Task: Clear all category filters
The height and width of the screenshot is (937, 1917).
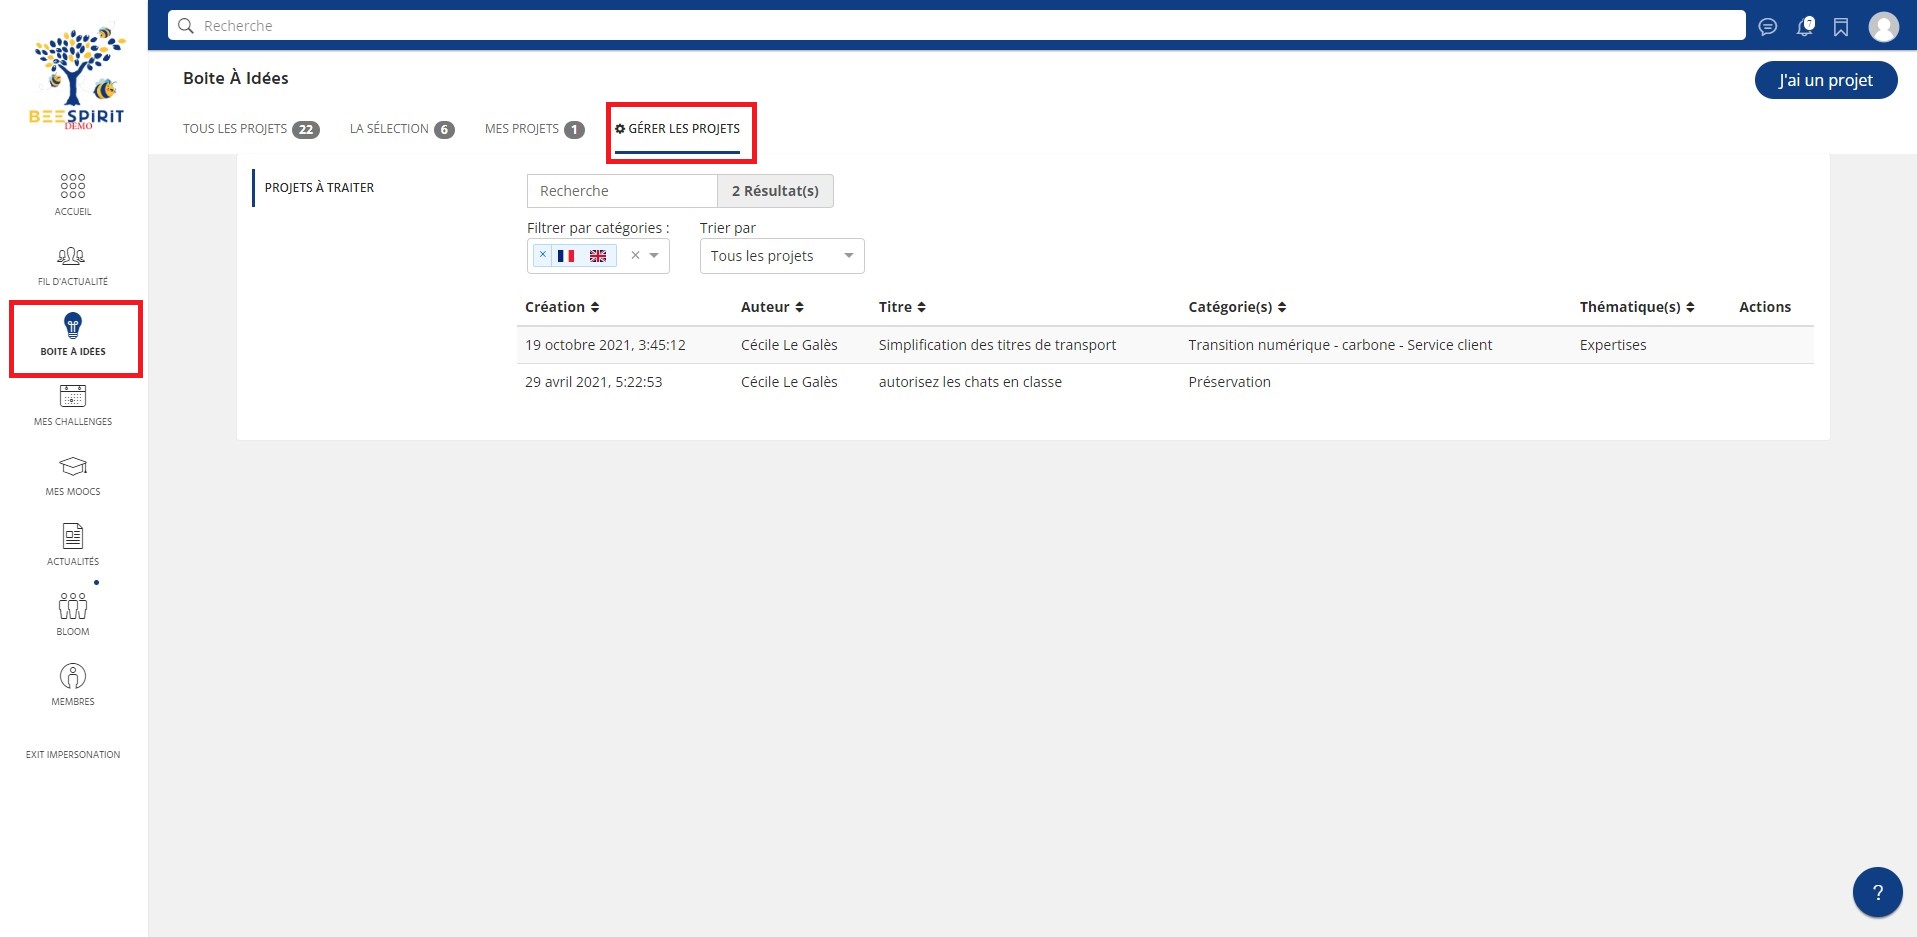Action: [x=635, y=255]
